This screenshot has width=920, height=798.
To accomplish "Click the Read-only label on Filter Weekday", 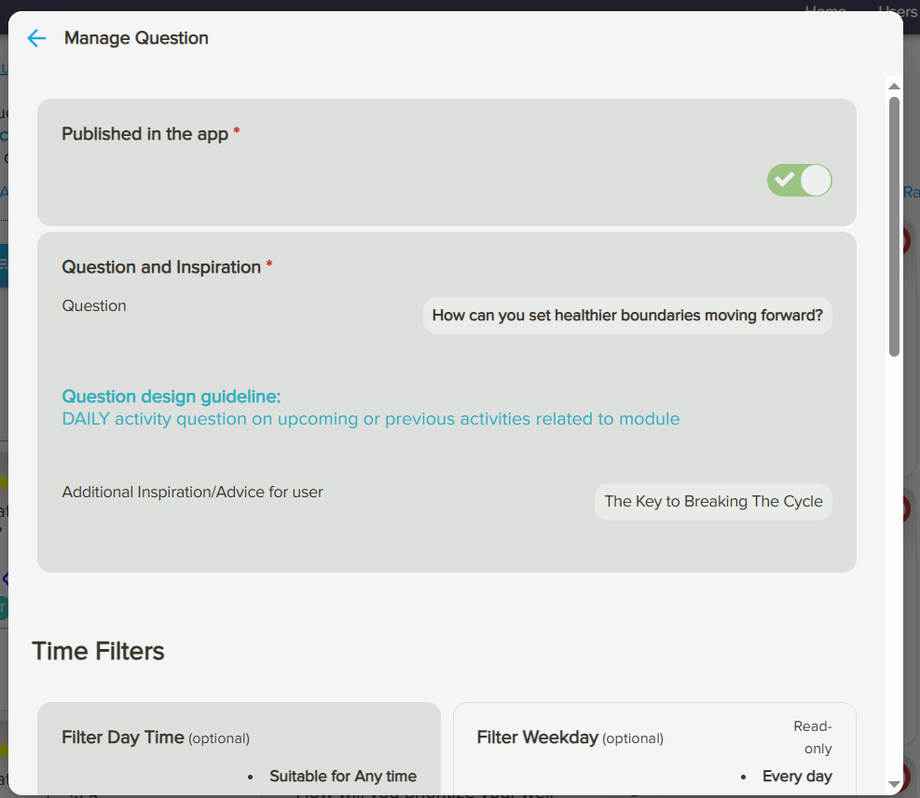I will 812,736.
